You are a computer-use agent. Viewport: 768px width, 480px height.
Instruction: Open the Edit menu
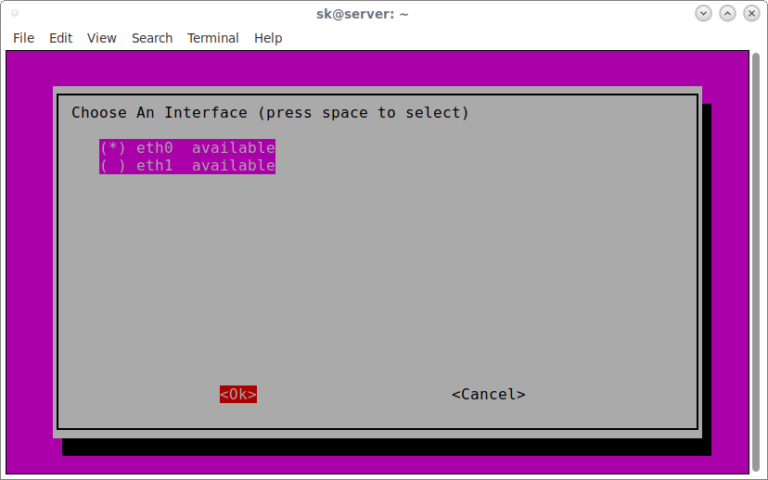tap(61, 38)
